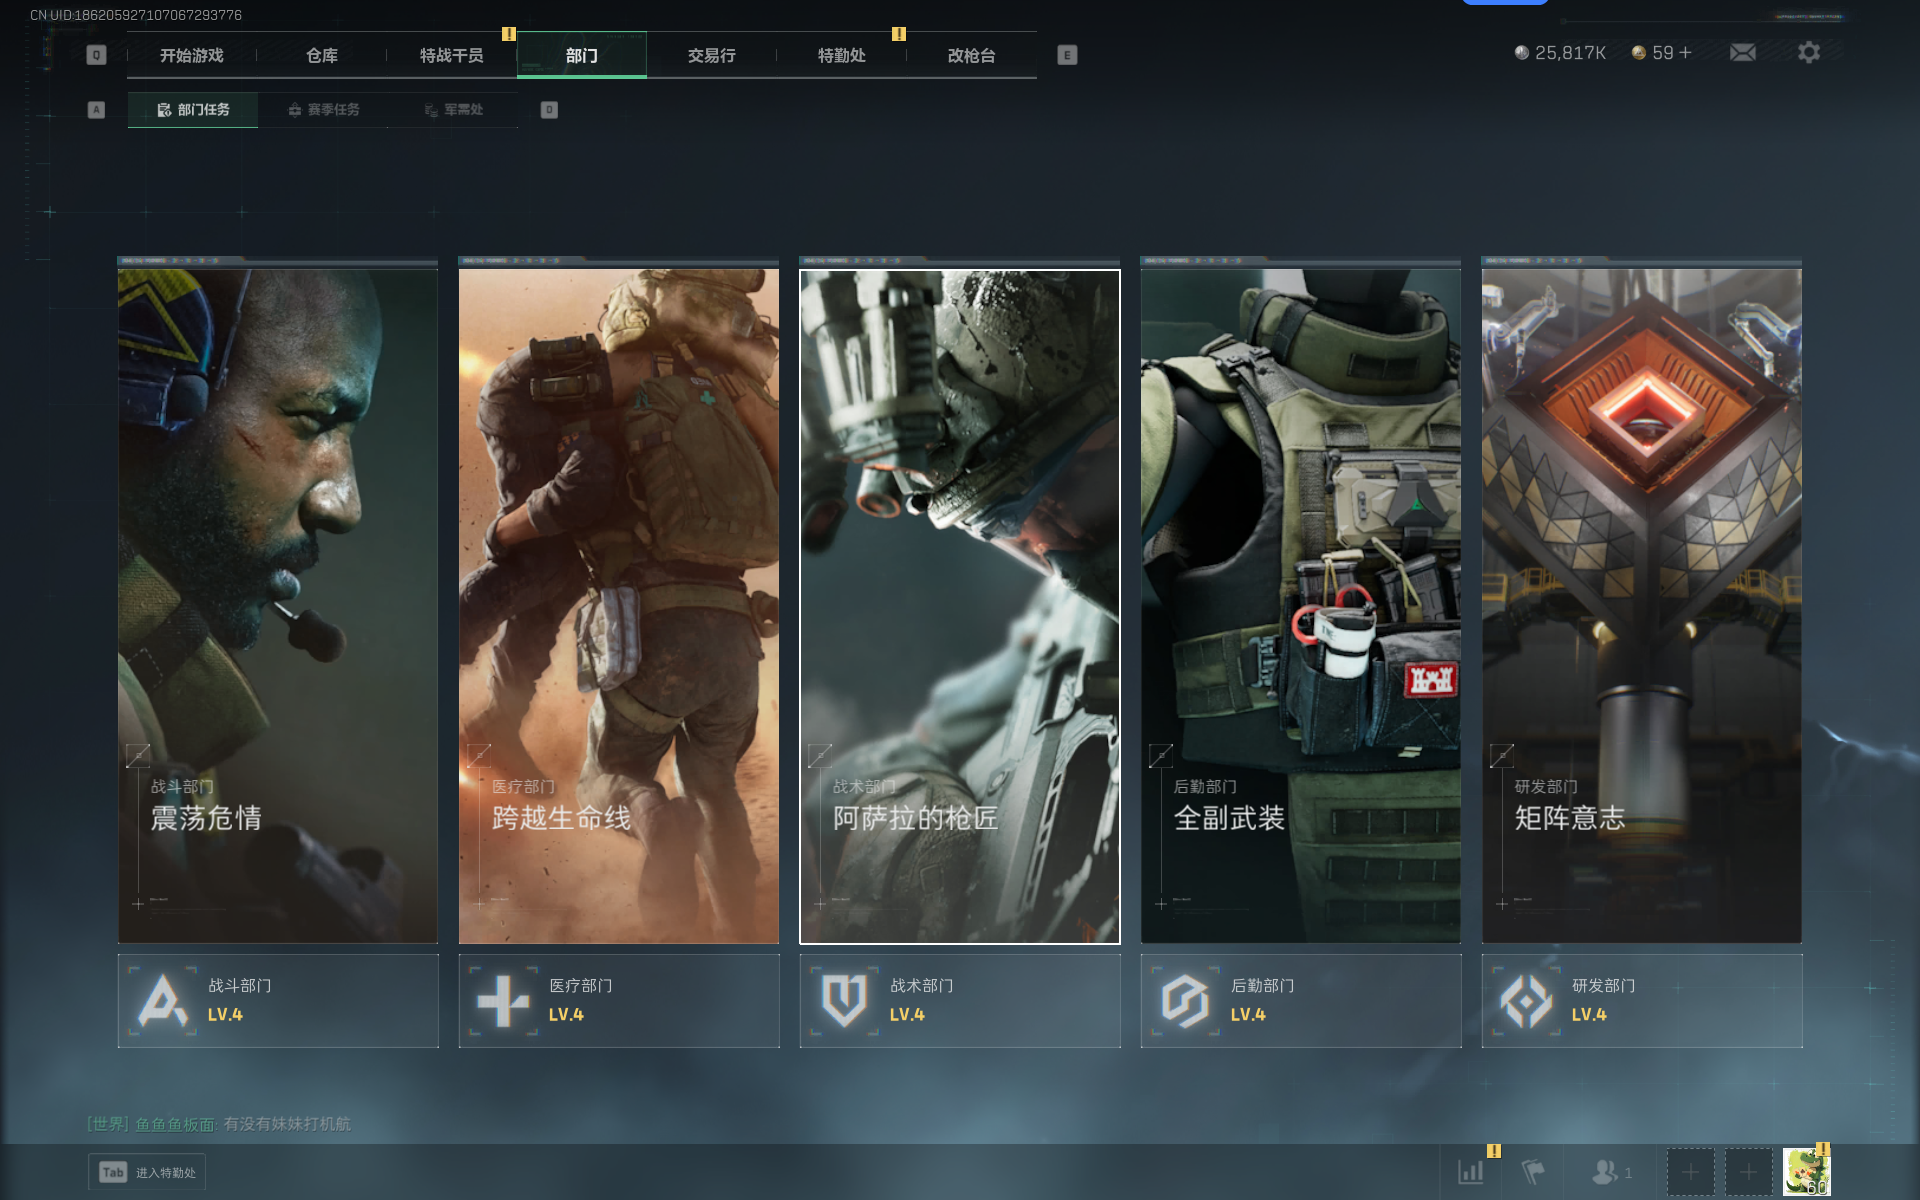Image resolution: width=1920 pixels, height=1200 pixels.
Task: Click 医疗部门 LV.4 department button
Action: click(x=619, y=1000)
